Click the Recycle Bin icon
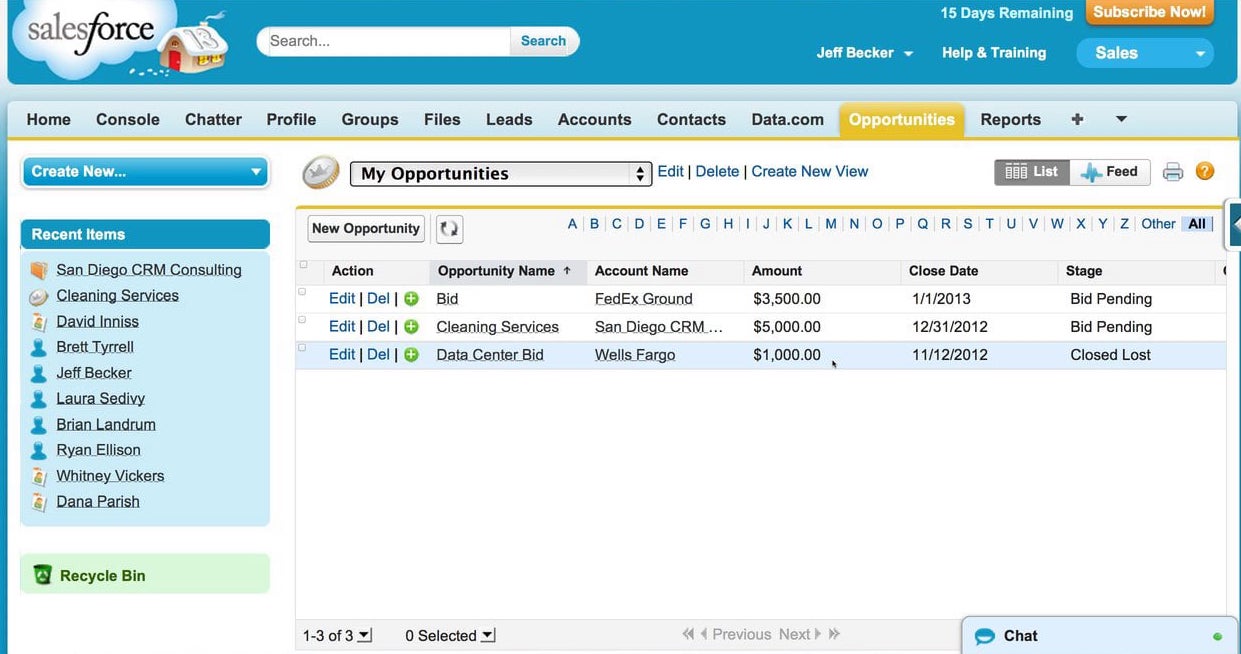The image size is (1241, 654). pyautogui.click(x=42, y=575)
